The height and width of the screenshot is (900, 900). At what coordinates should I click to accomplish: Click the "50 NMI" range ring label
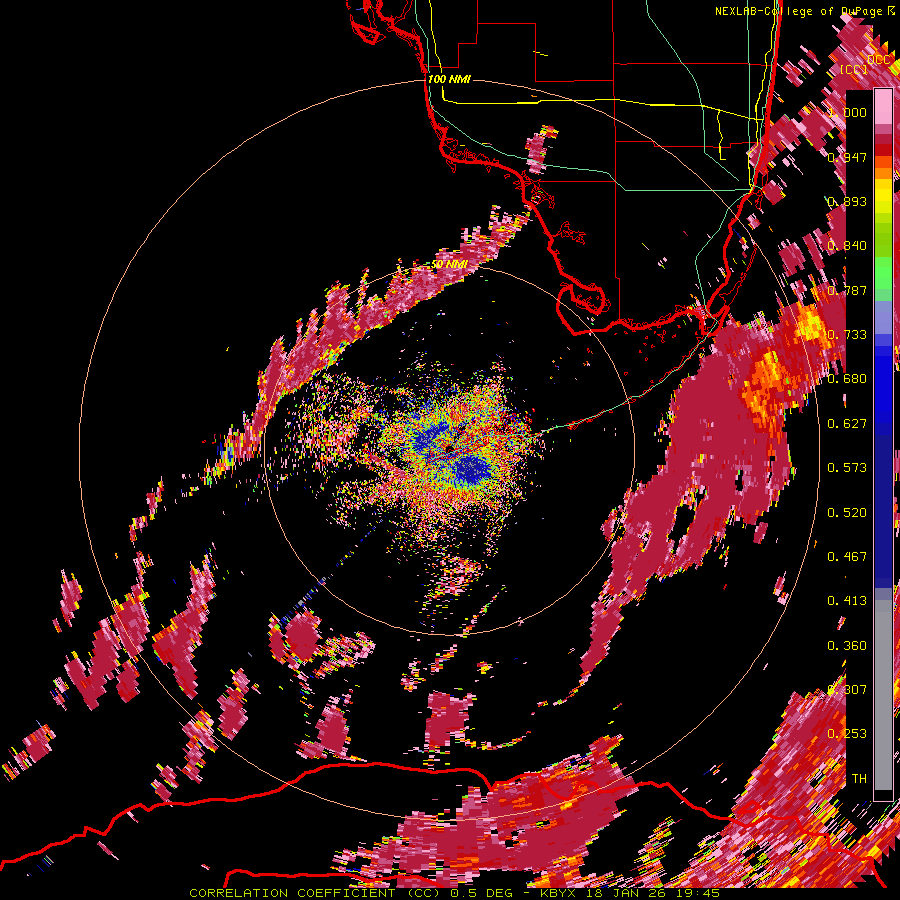click(x=449, y=265)
